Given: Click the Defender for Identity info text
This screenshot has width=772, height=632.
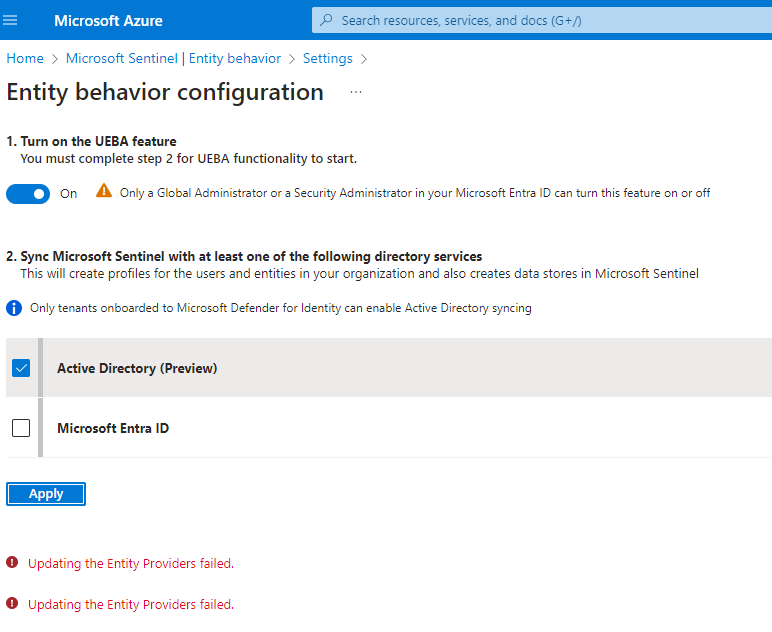Looking at the screenshot, I should (x=281, y=308).
